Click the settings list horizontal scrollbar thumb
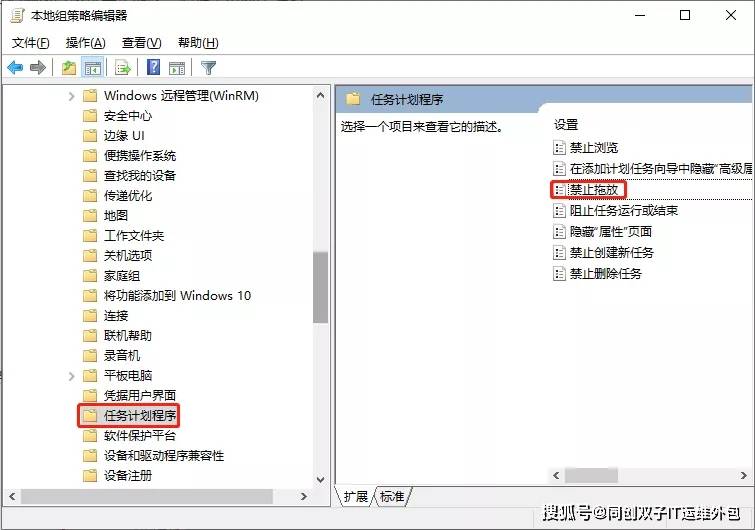This screenshot has width=755, height=530. click(591, 476)
